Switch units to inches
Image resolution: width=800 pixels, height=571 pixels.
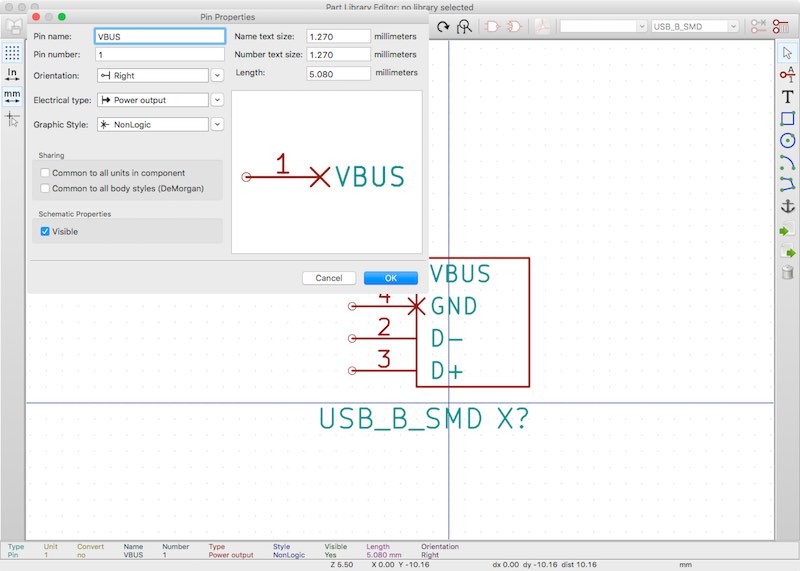pyautogui.click(x=12, y=75)
